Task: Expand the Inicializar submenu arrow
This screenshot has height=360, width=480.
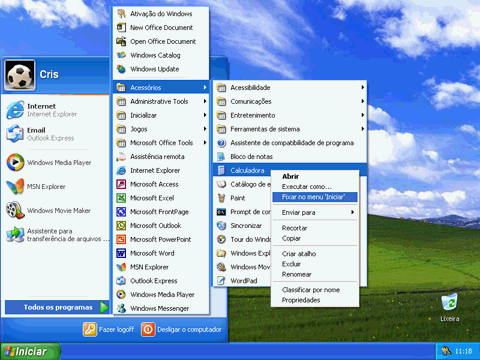Action: 205,115
